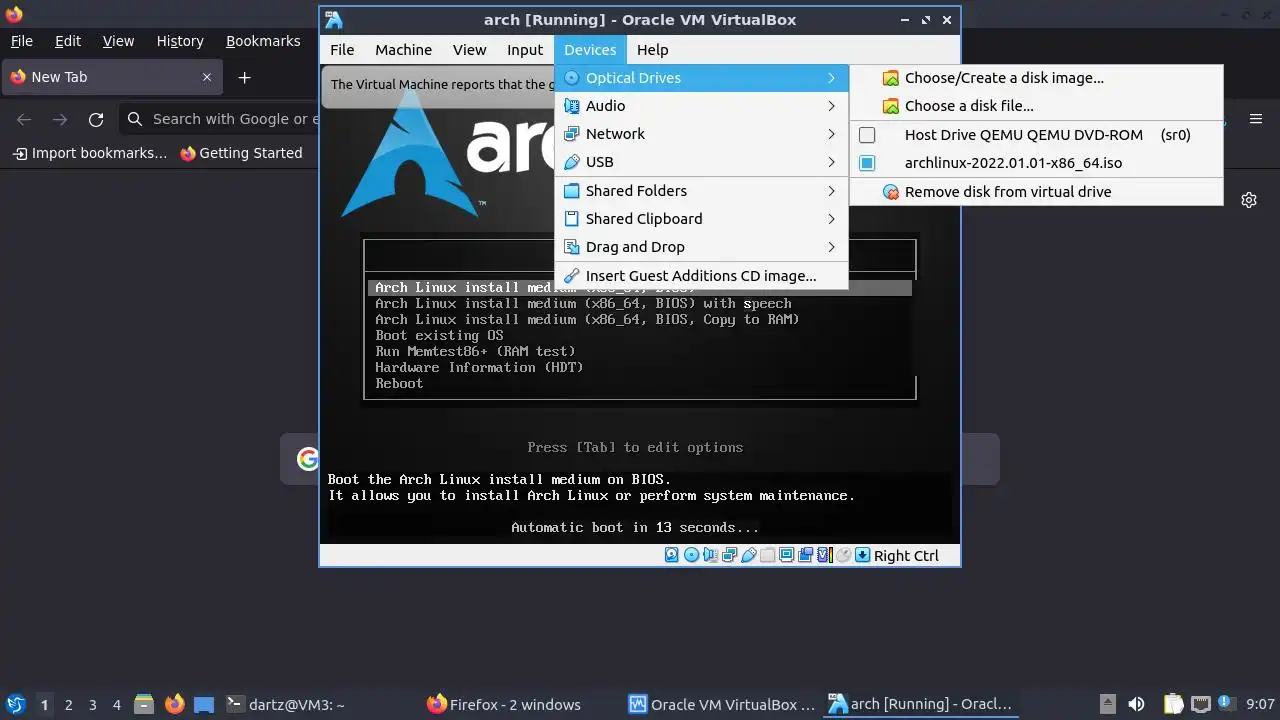The image size is (1280, 720).
Task: Click the volume speaker icon in system tray
Action: (x=1136, y=705)
